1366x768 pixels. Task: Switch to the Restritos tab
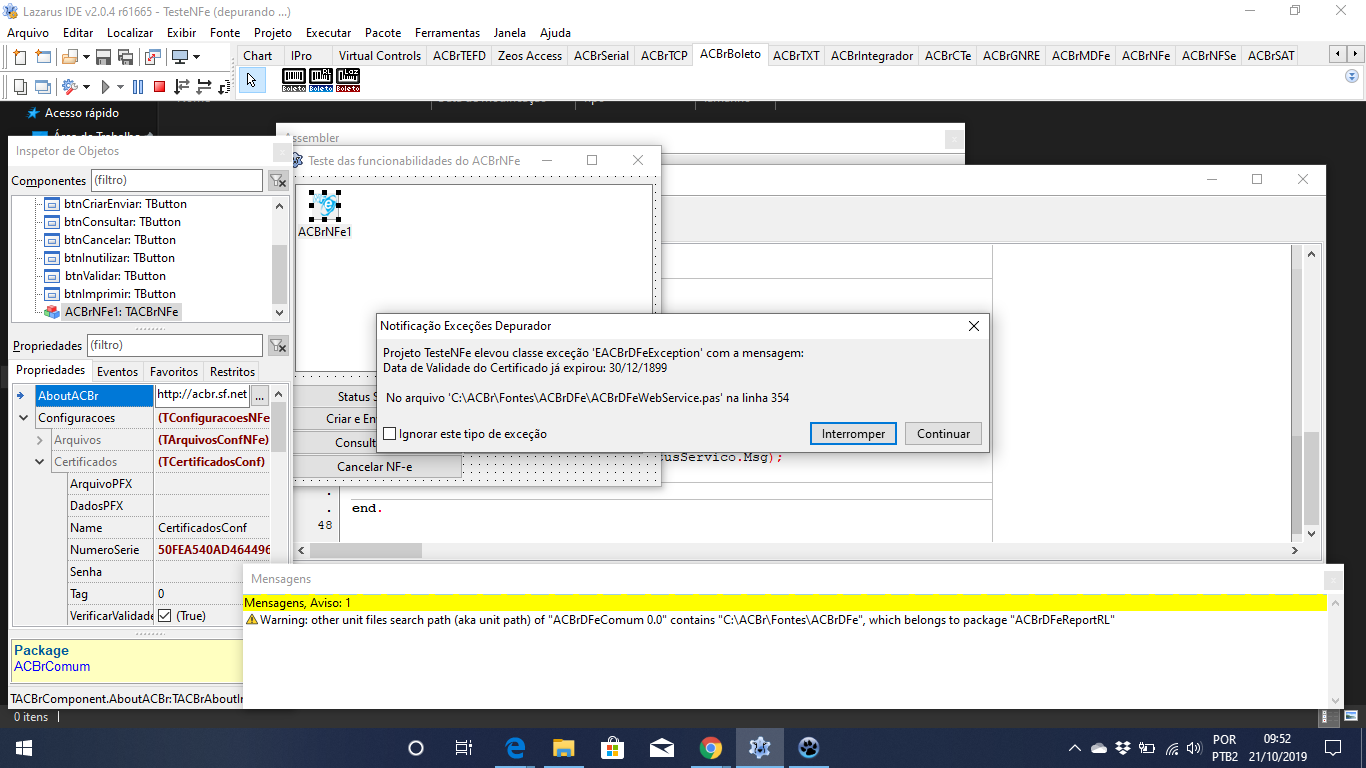[232, 371]
